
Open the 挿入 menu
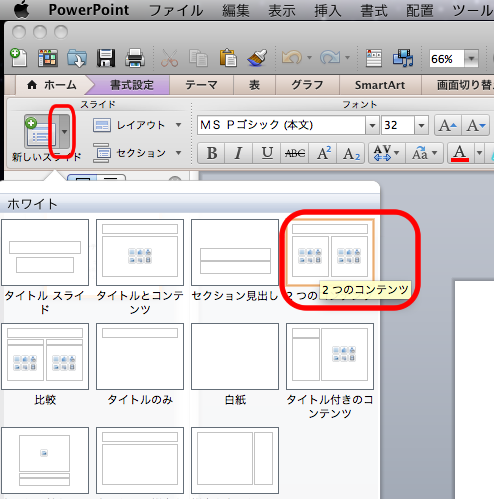pos(328,10)
